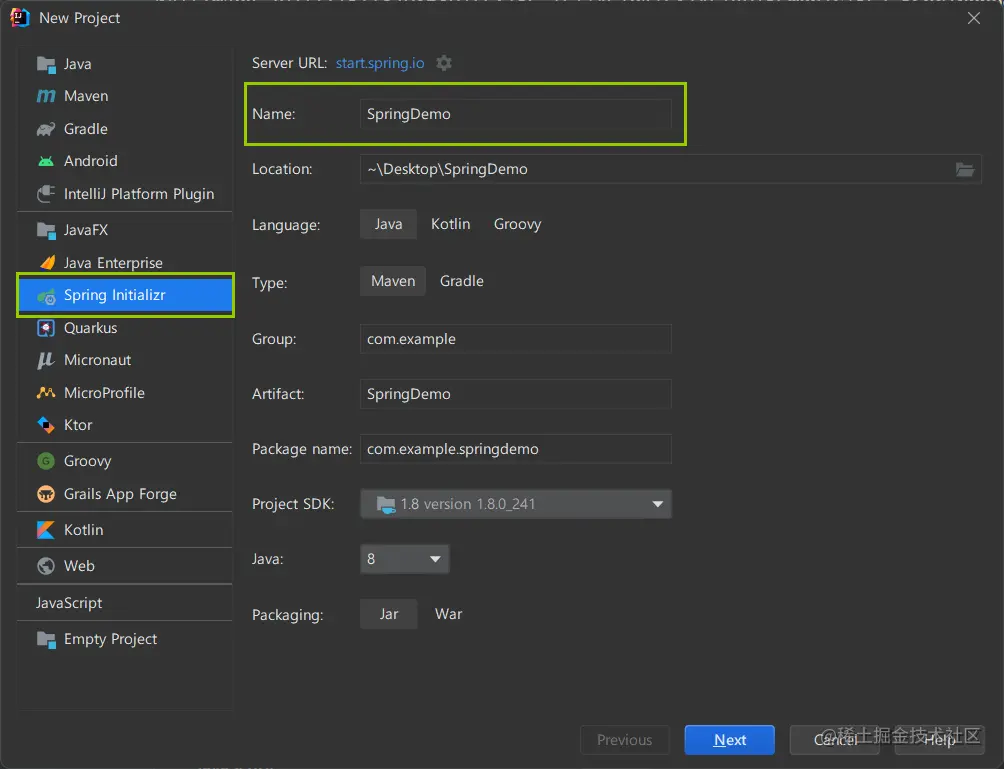Pick the Kotlin K icon in sidebar

point(46,530)
